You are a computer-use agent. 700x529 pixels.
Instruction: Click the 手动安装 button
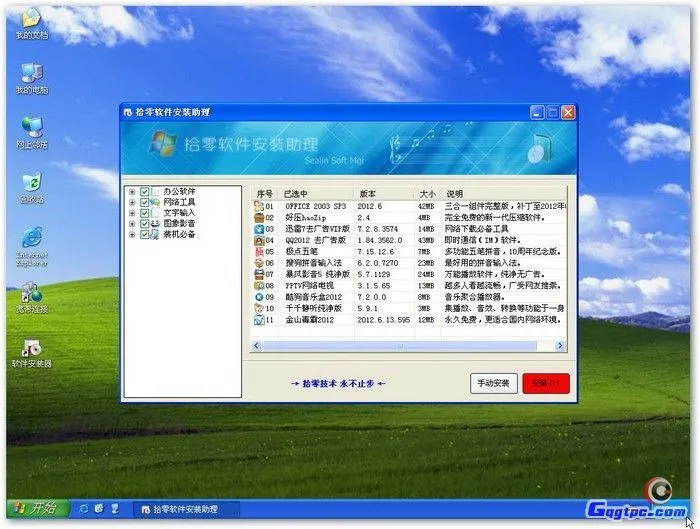(x=494, y=383)
